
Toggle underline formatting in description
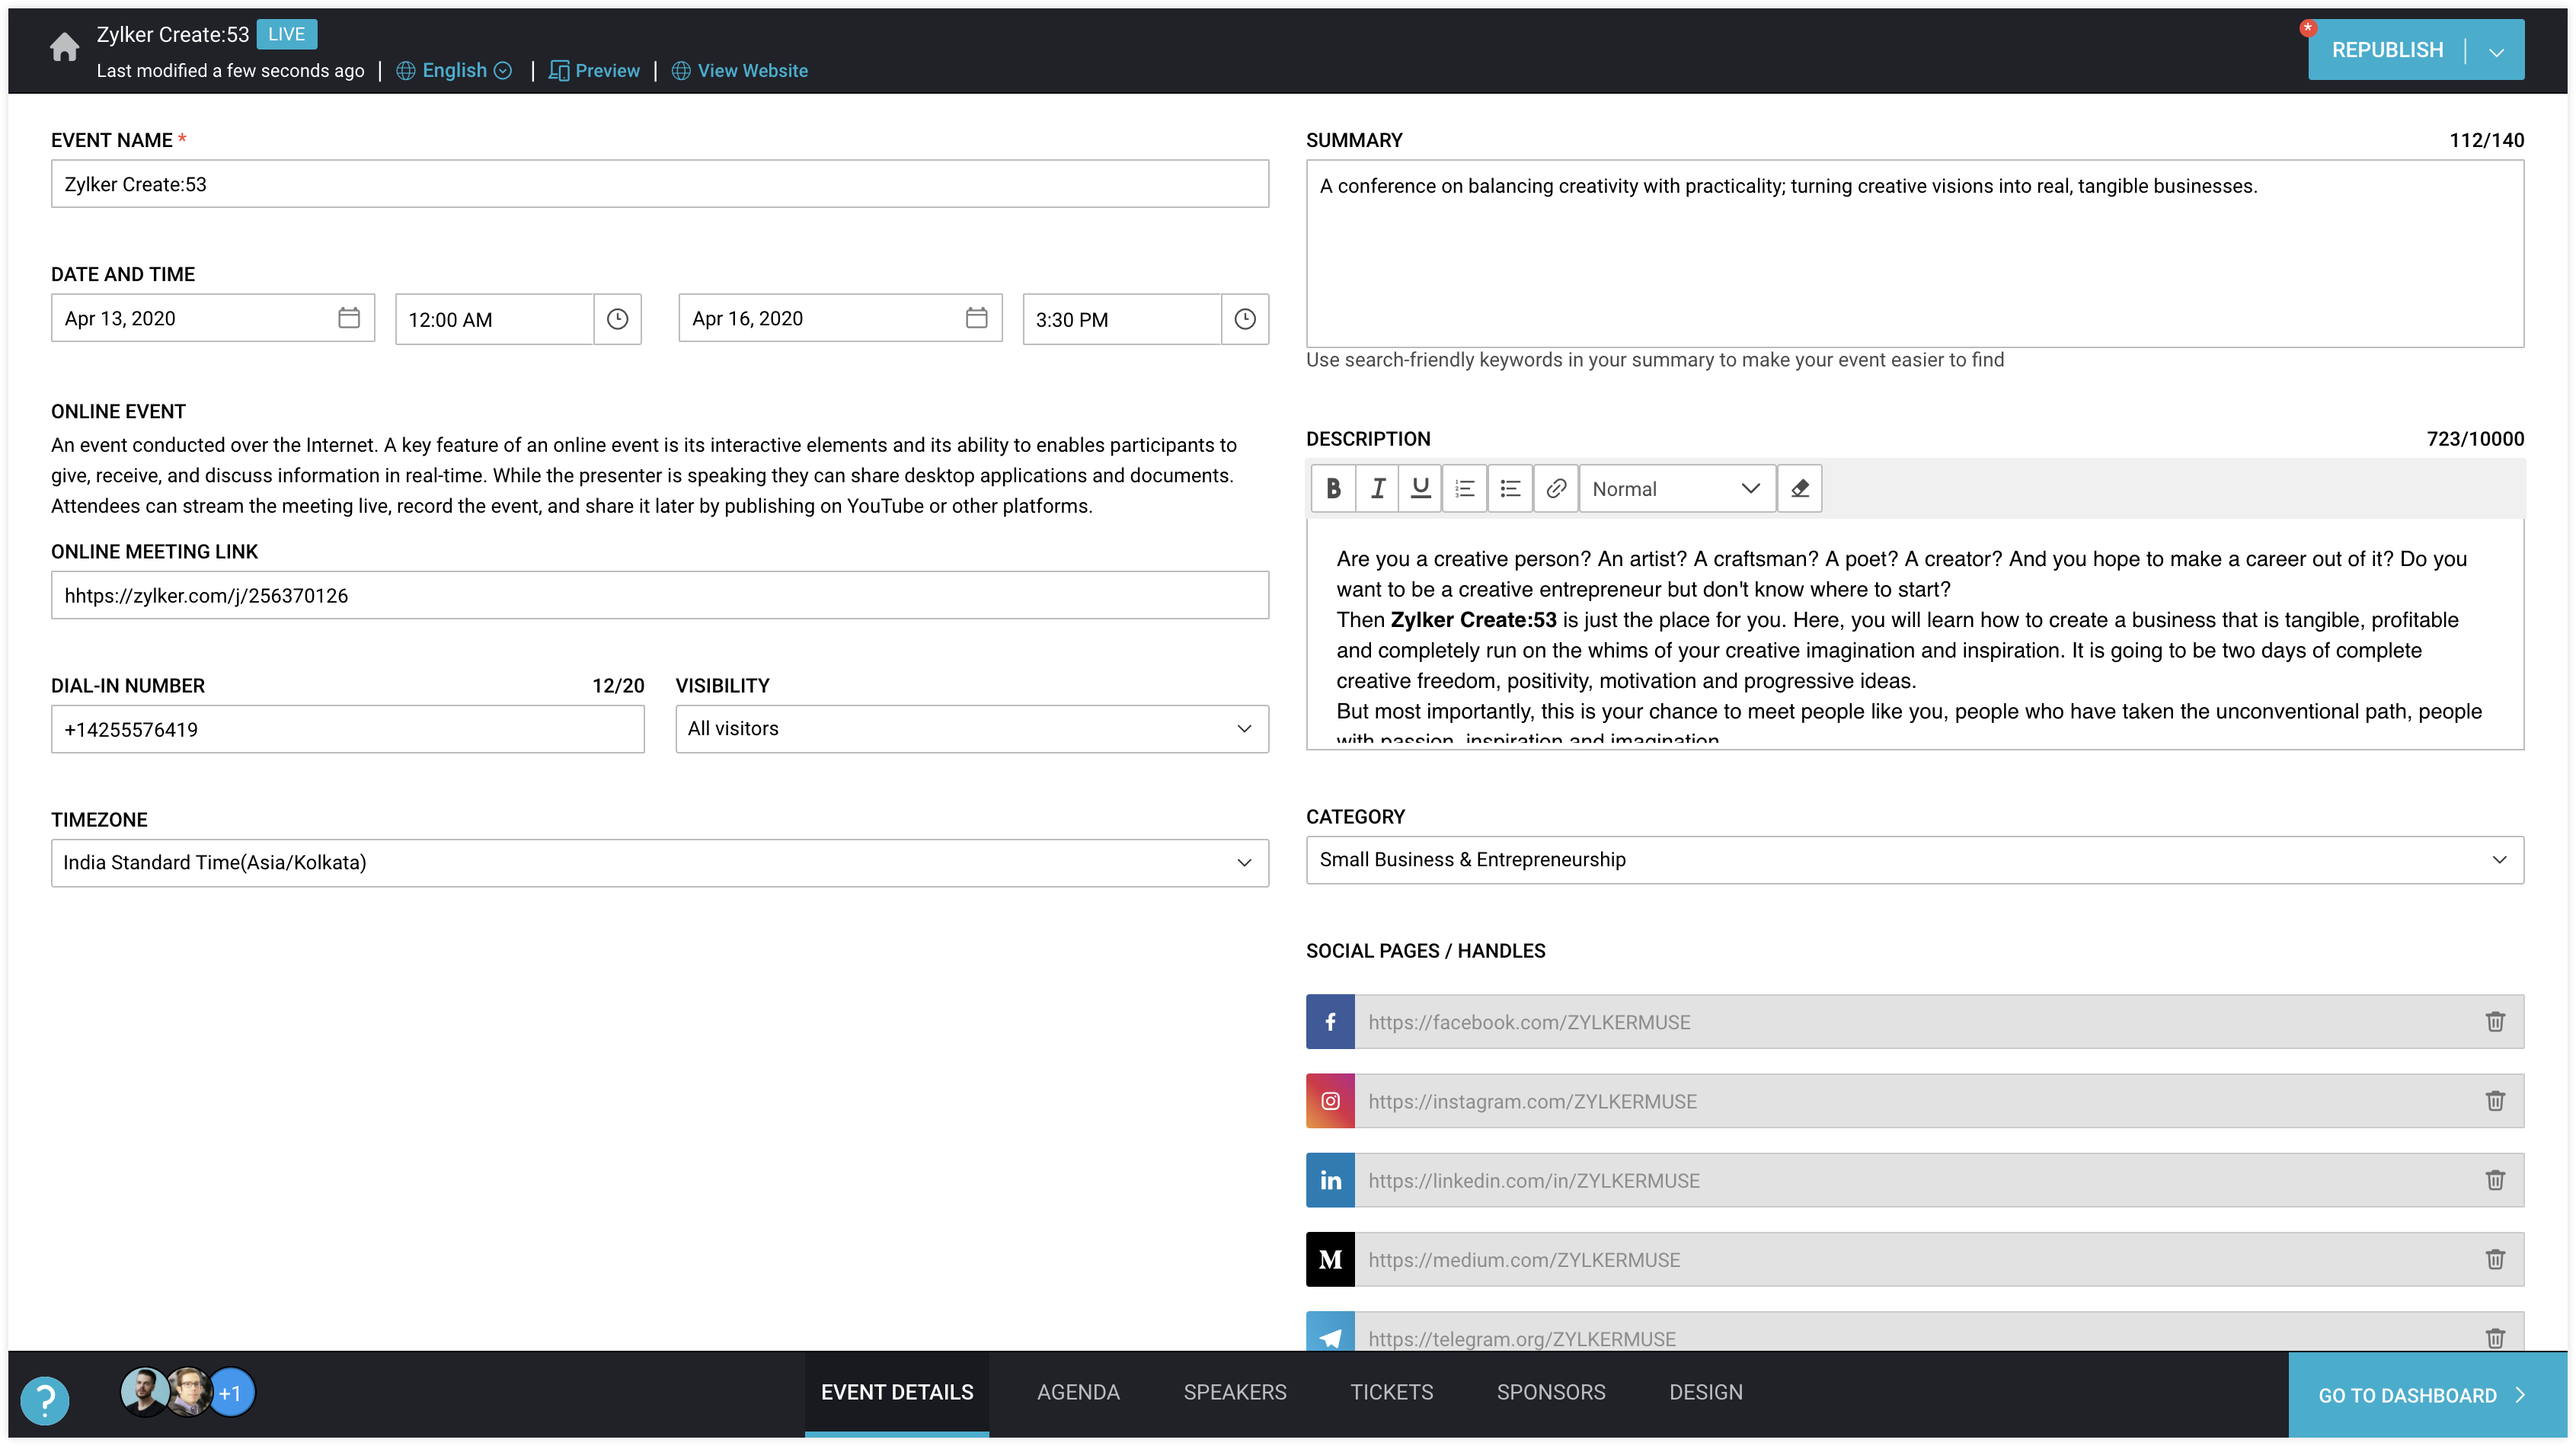tap(1420, 489)
